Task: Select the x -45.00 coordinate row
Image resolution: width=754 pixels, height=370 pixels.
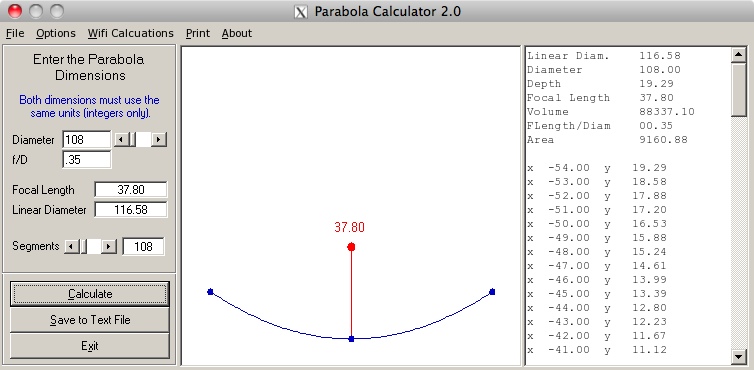Action: point(597,293)
